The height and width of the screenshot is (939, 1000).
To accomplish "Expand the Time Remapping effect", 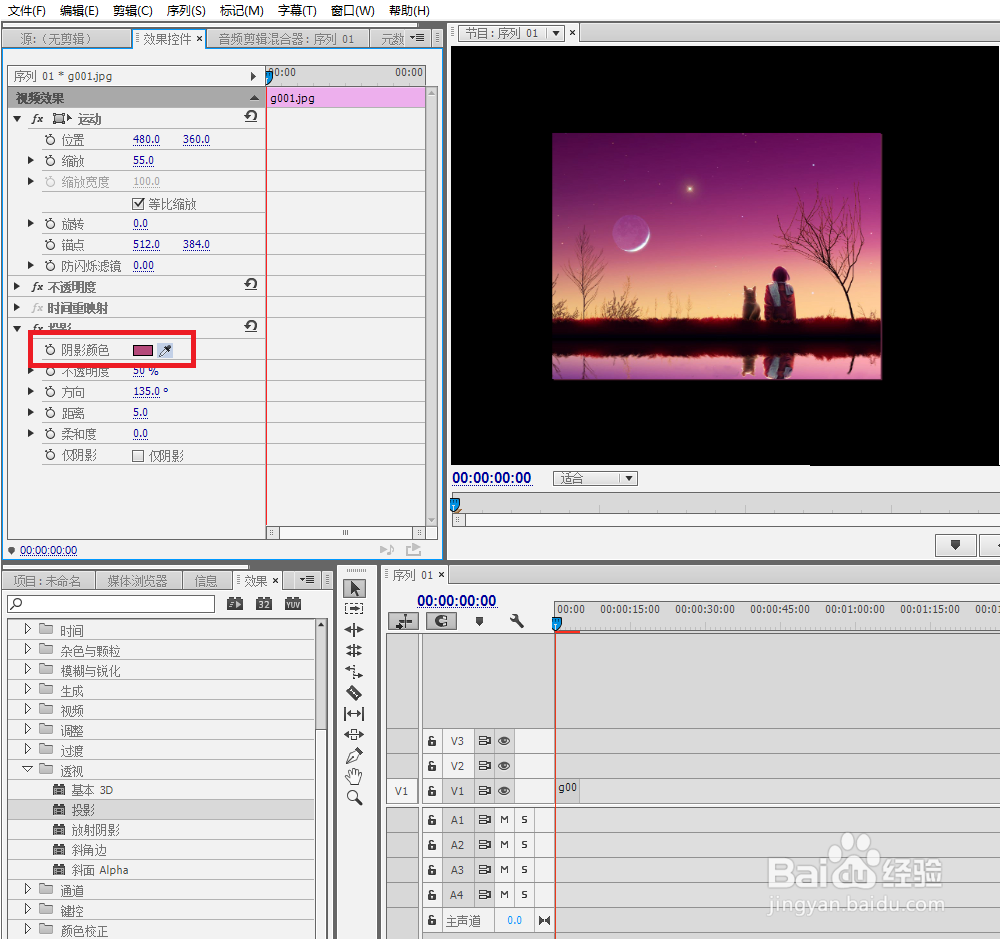I will (17, 307).
